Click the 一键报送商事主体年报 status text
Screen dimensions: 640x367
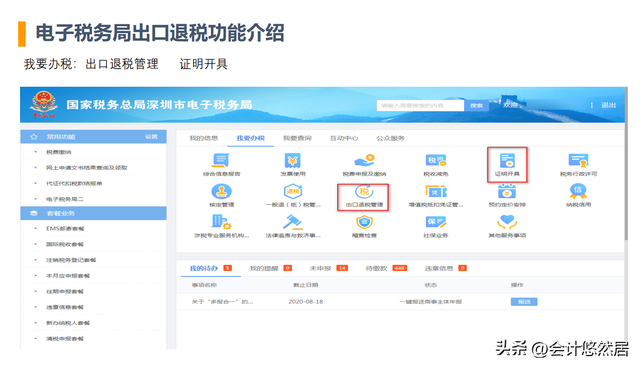pyautogui.click(x=431, y=302)
